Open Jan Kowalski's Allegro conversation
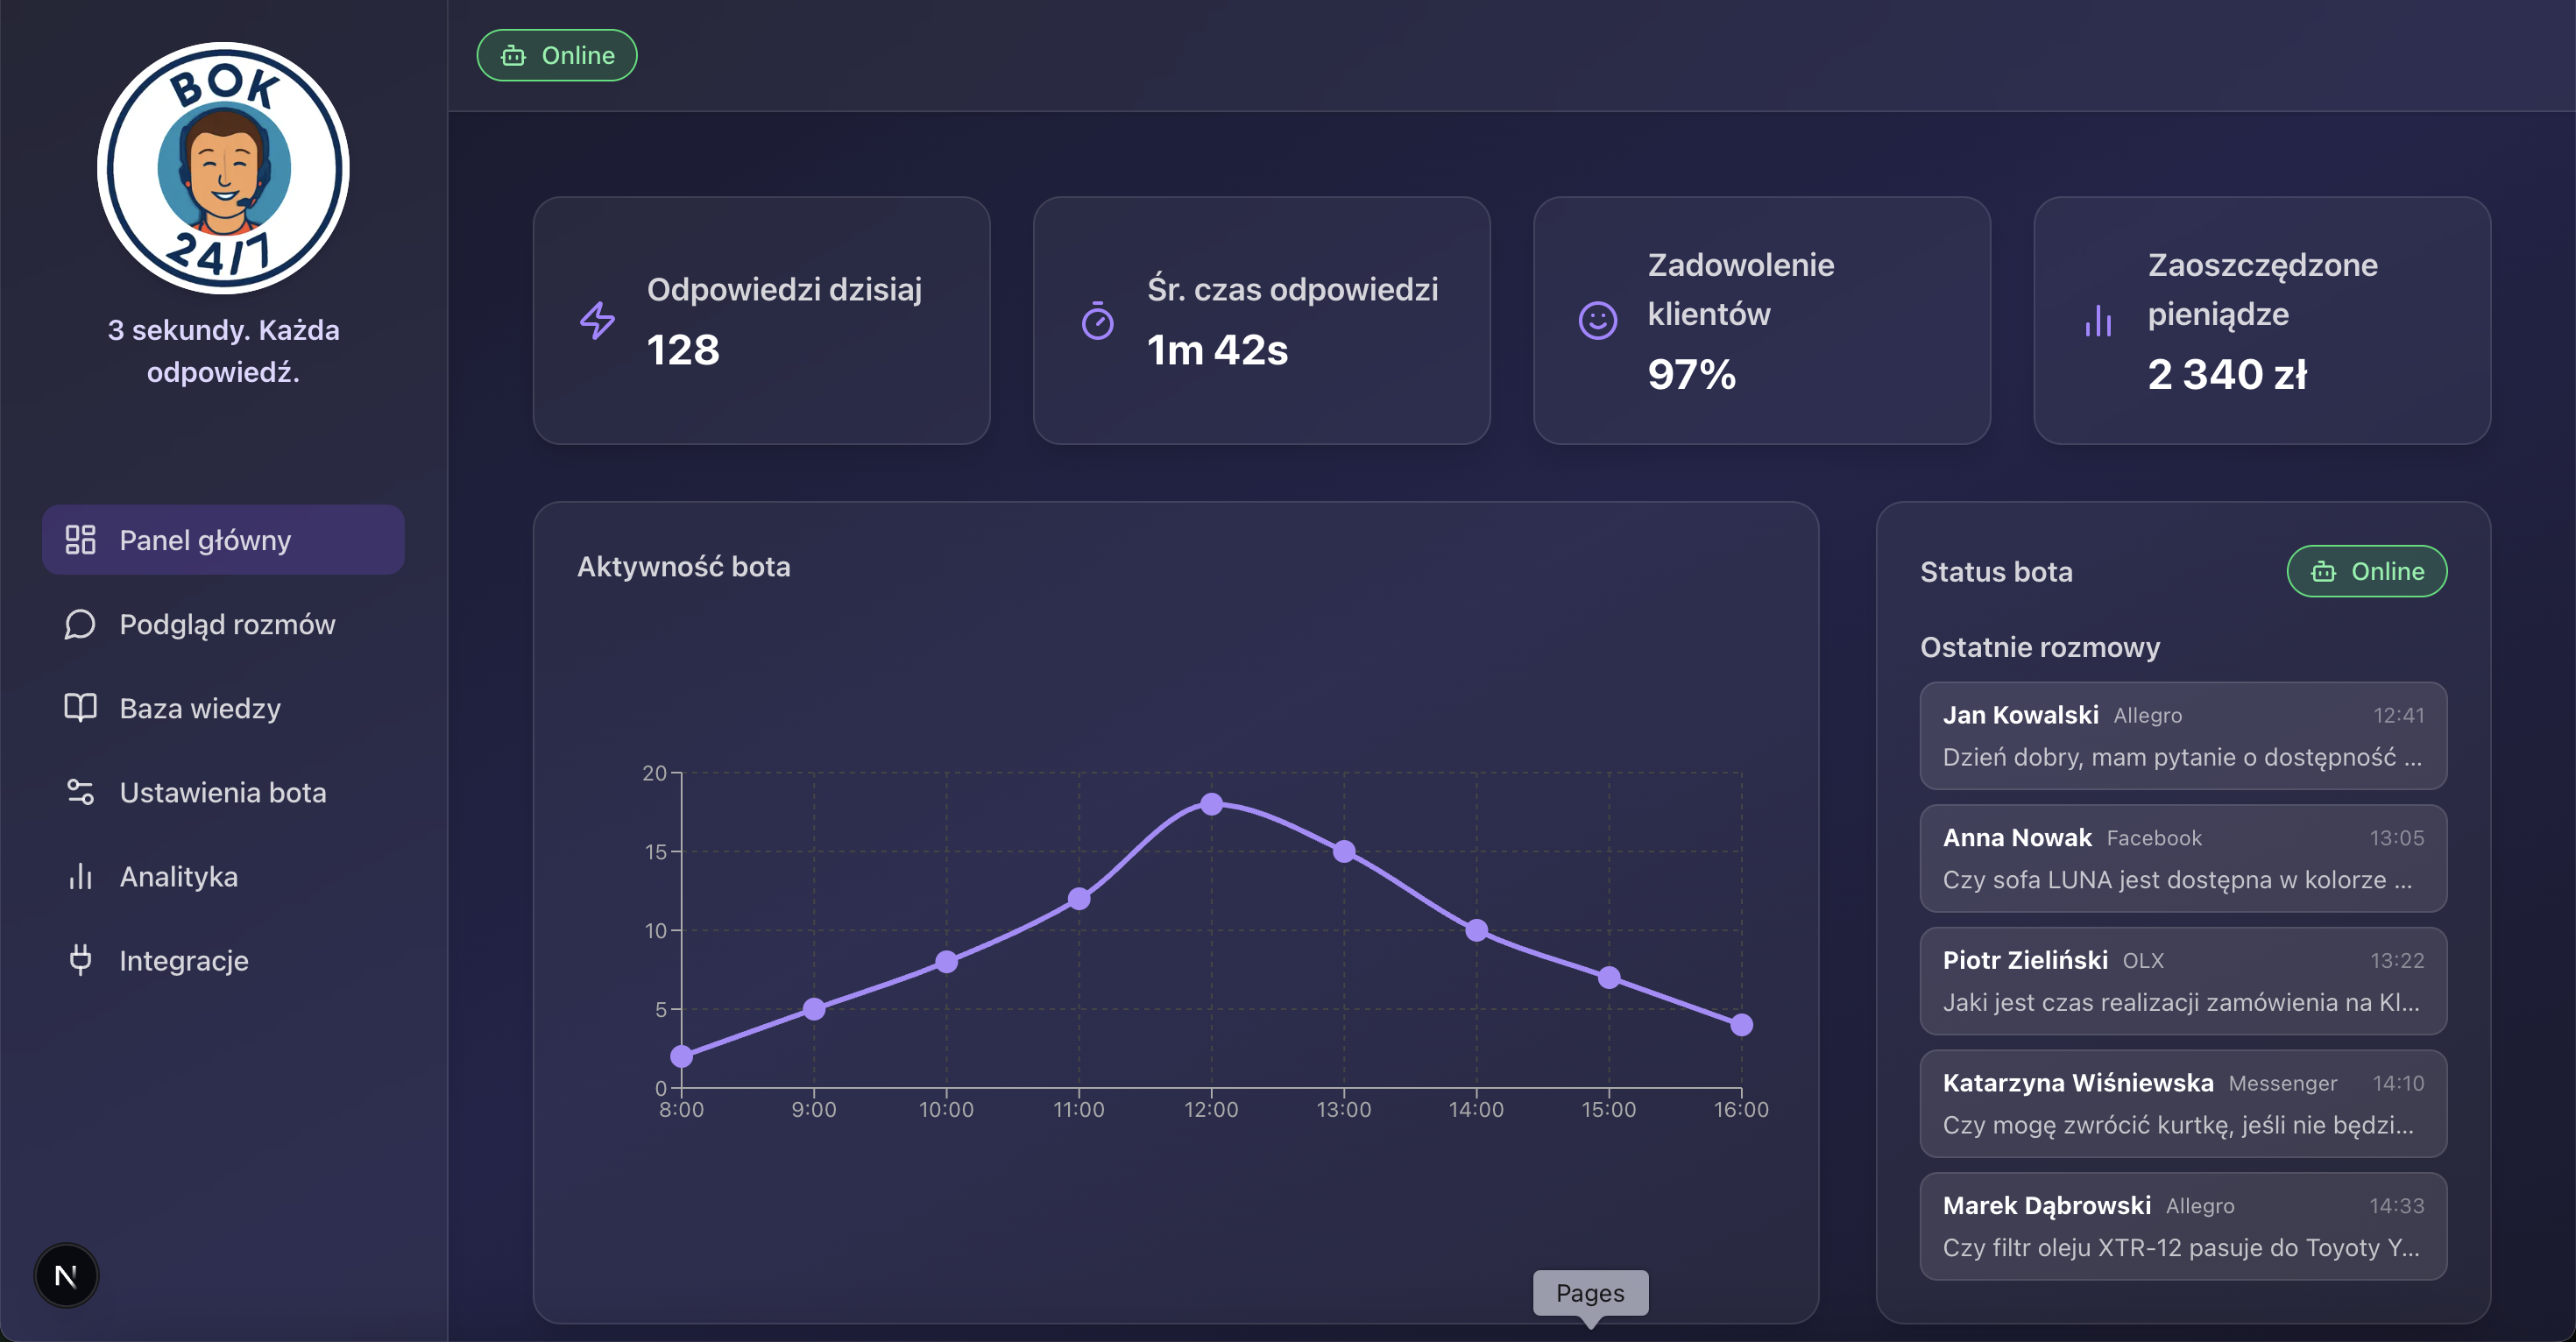Image resolution: width=2576 pixels, height=1342 pixels. point(2183,736)
